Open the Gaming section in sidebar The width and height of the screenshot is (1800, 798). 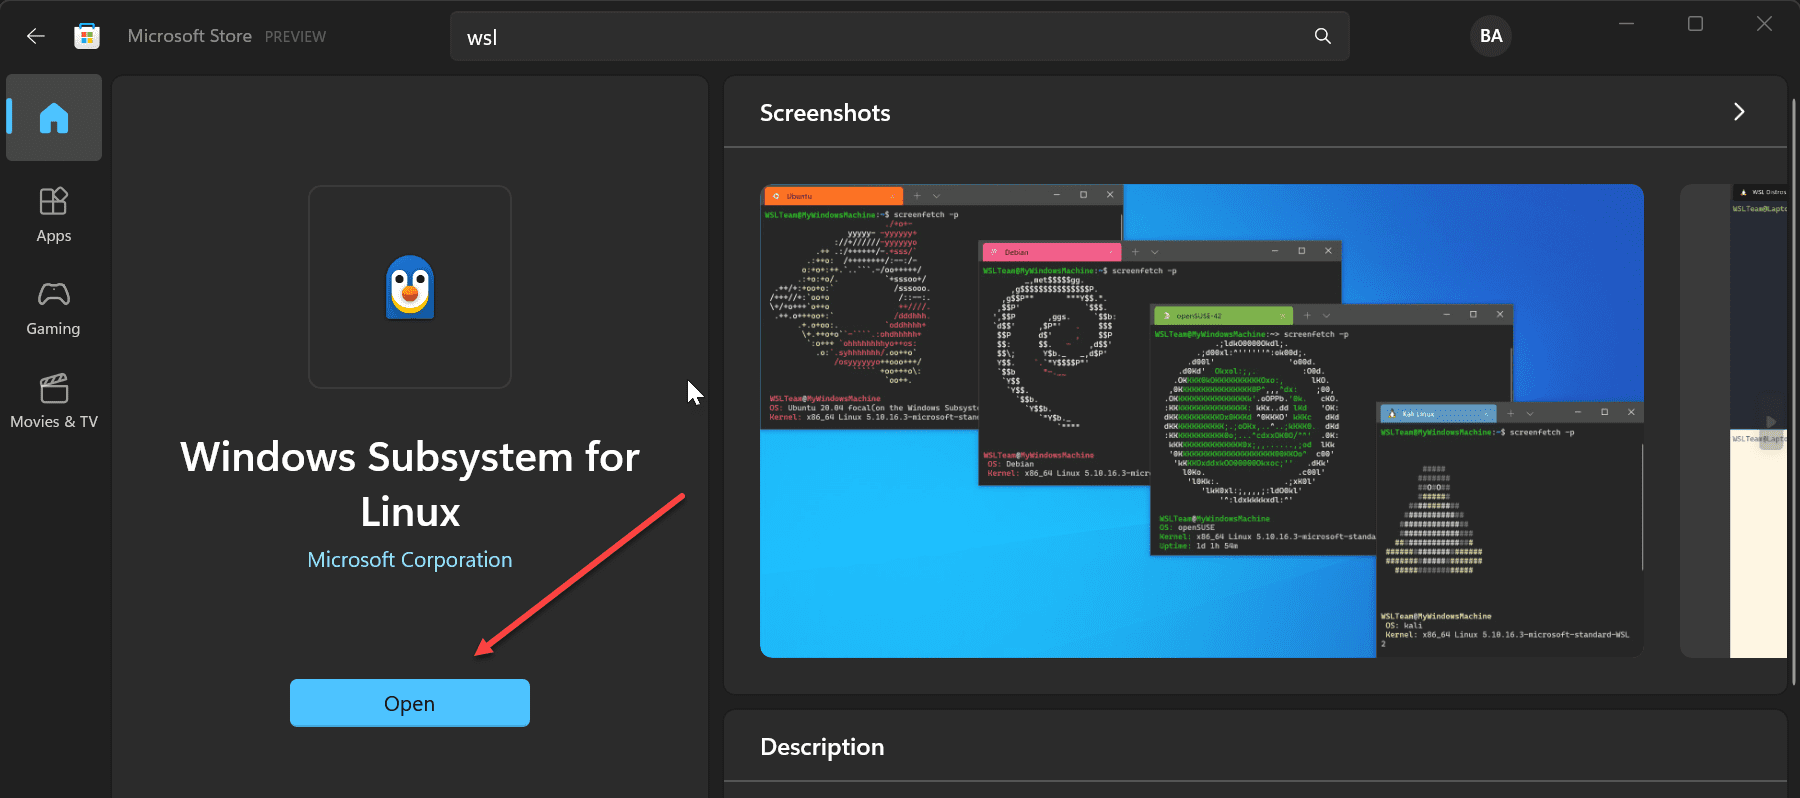click(x=54, y=309)
